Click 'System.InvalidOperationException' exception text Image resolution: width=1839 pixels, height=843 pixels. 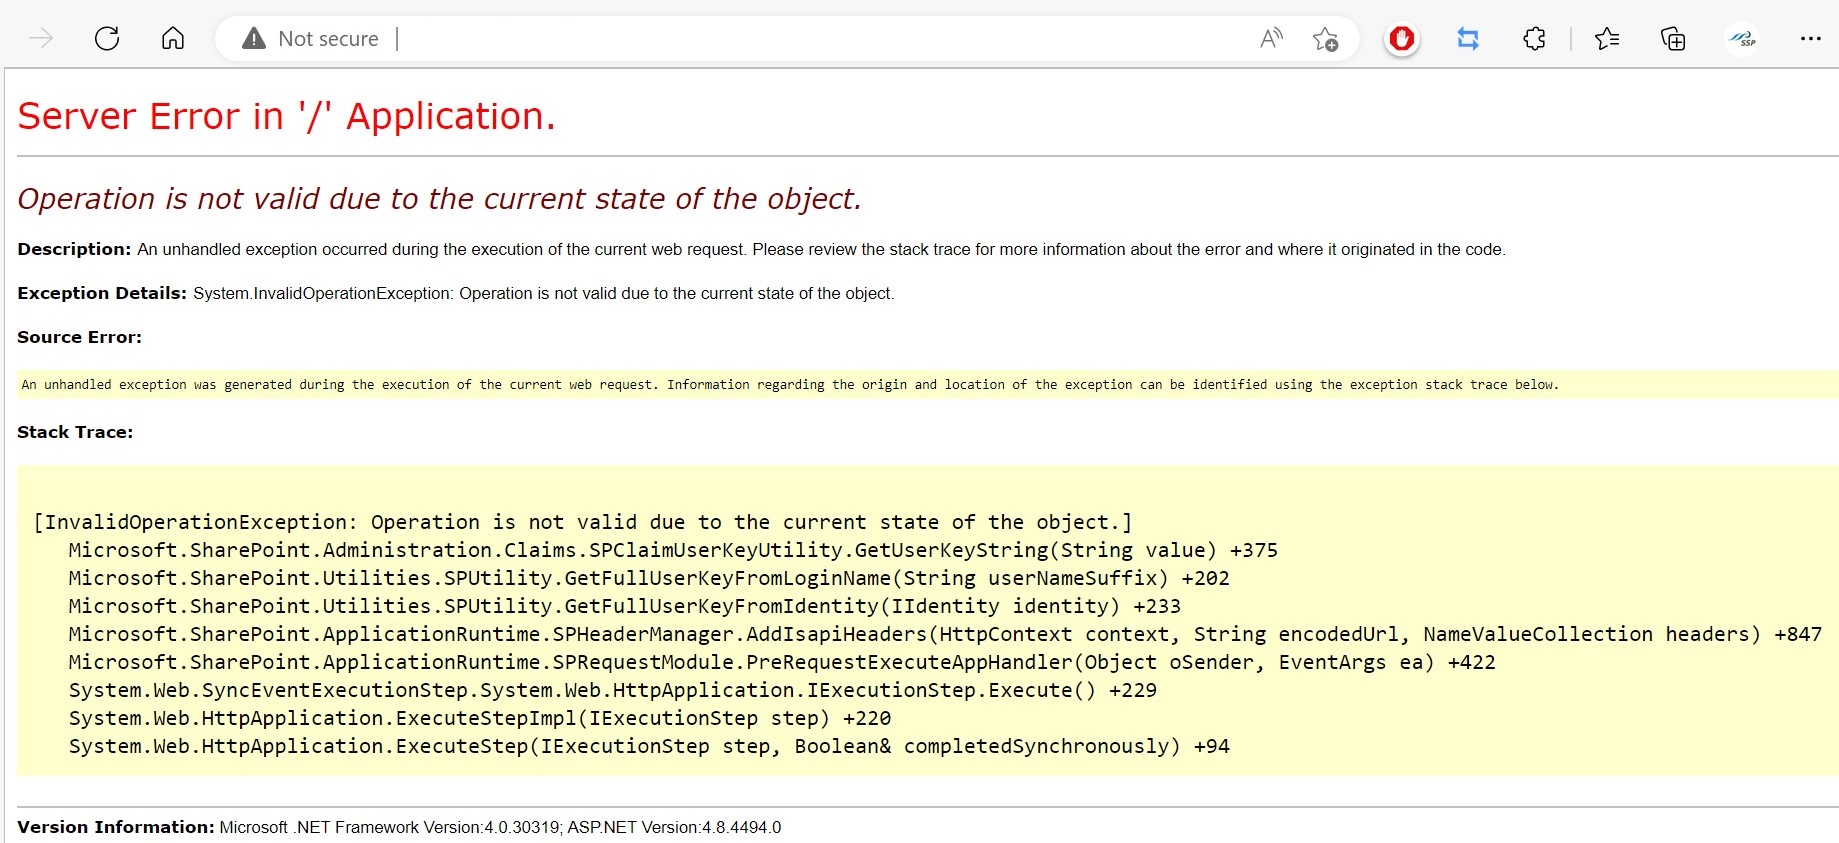[x=322, y=293]
